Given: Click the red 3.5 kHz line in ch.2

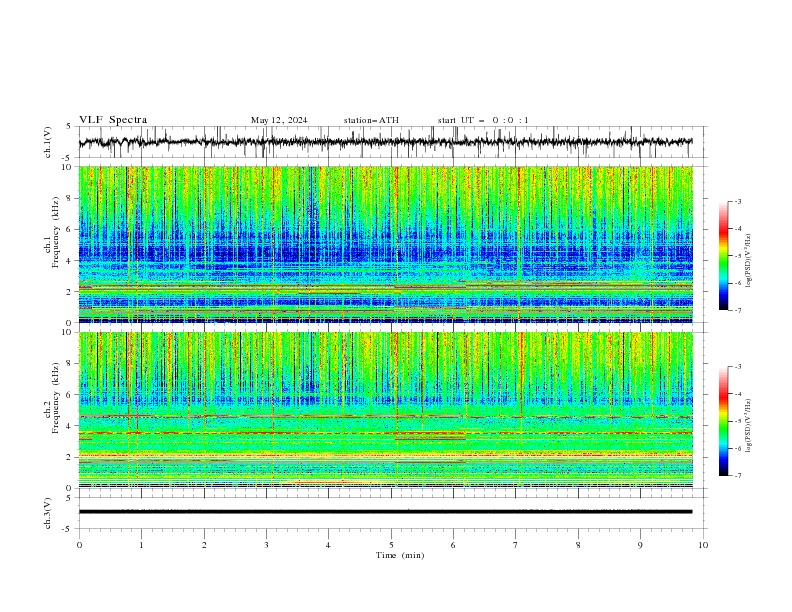Looking at the screenshot, I should click(386, 433).
